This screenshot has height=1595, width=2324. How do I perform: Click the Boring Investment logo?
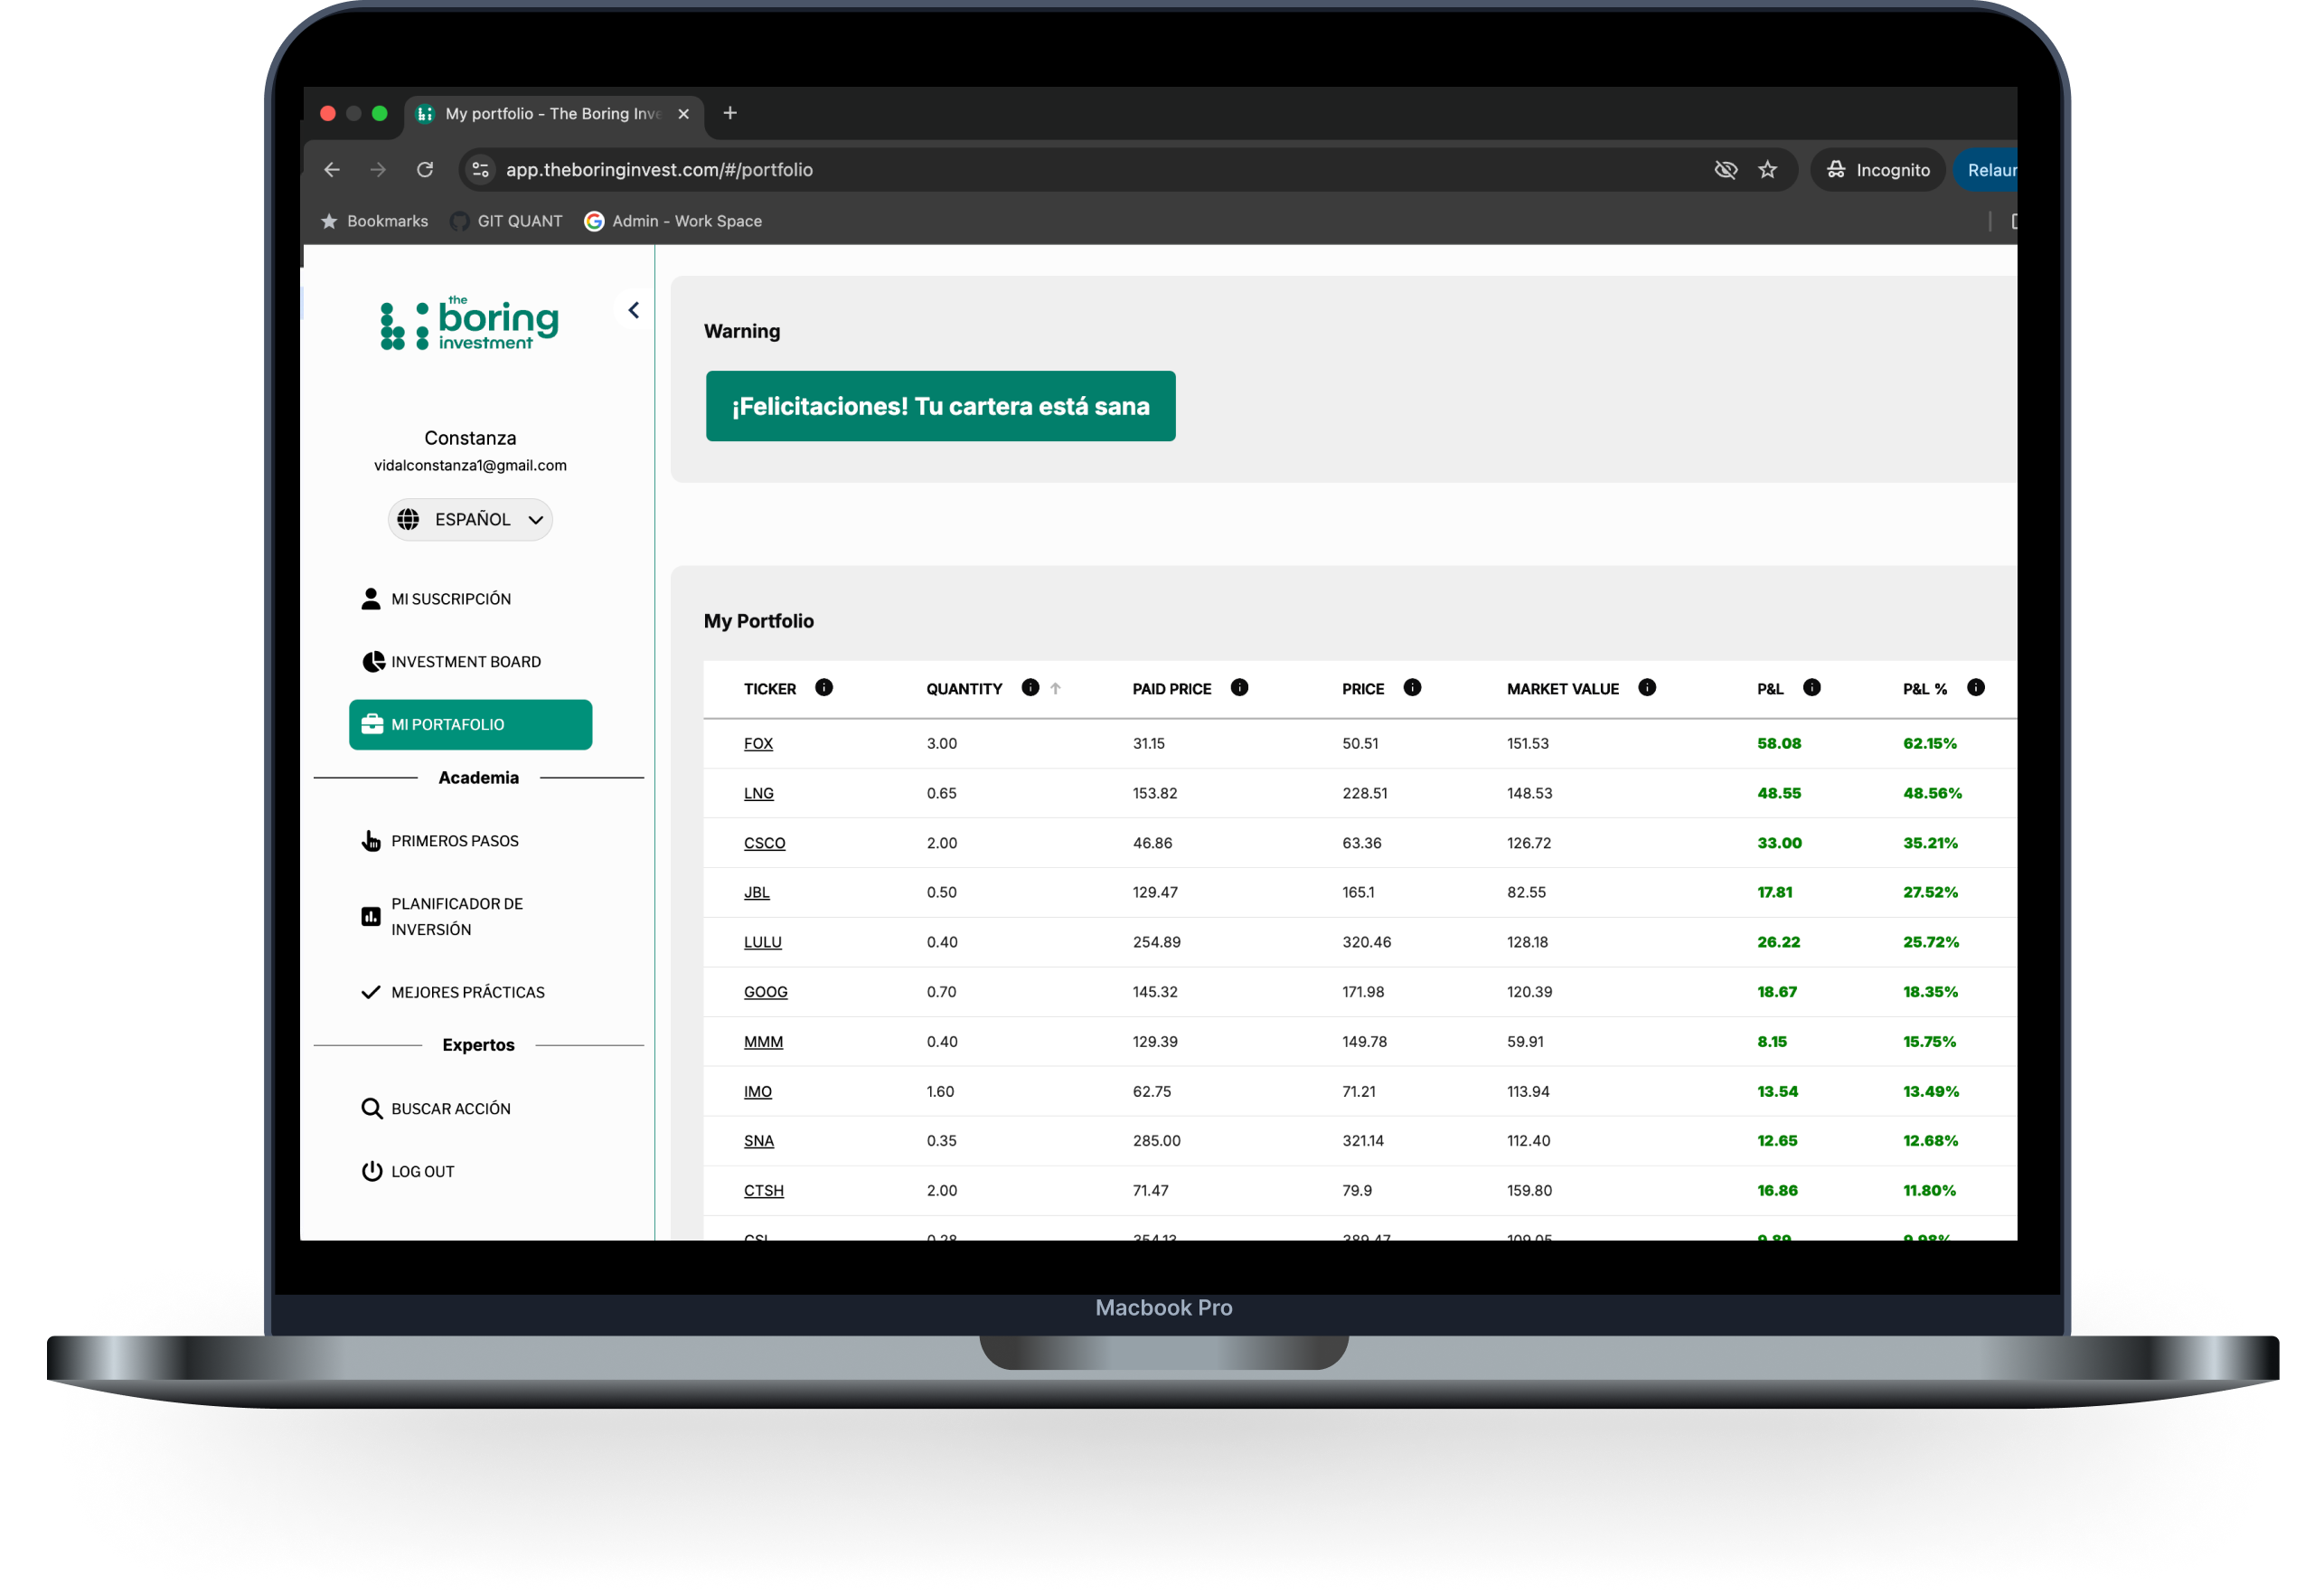click(469, 323)
